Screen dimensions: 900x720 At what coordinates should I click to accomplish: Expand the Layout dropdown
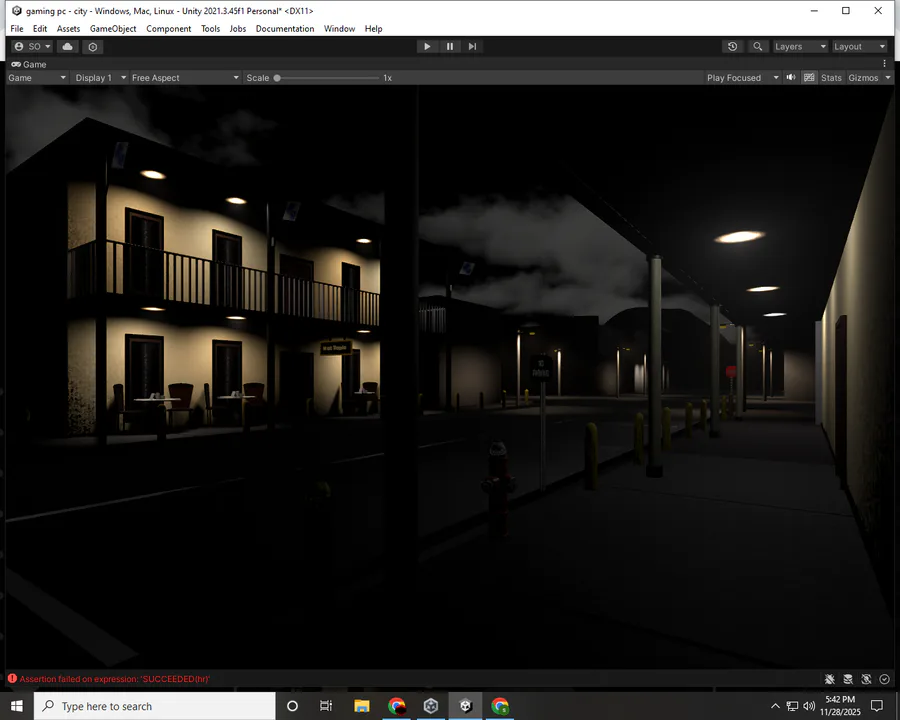(860, 47)
